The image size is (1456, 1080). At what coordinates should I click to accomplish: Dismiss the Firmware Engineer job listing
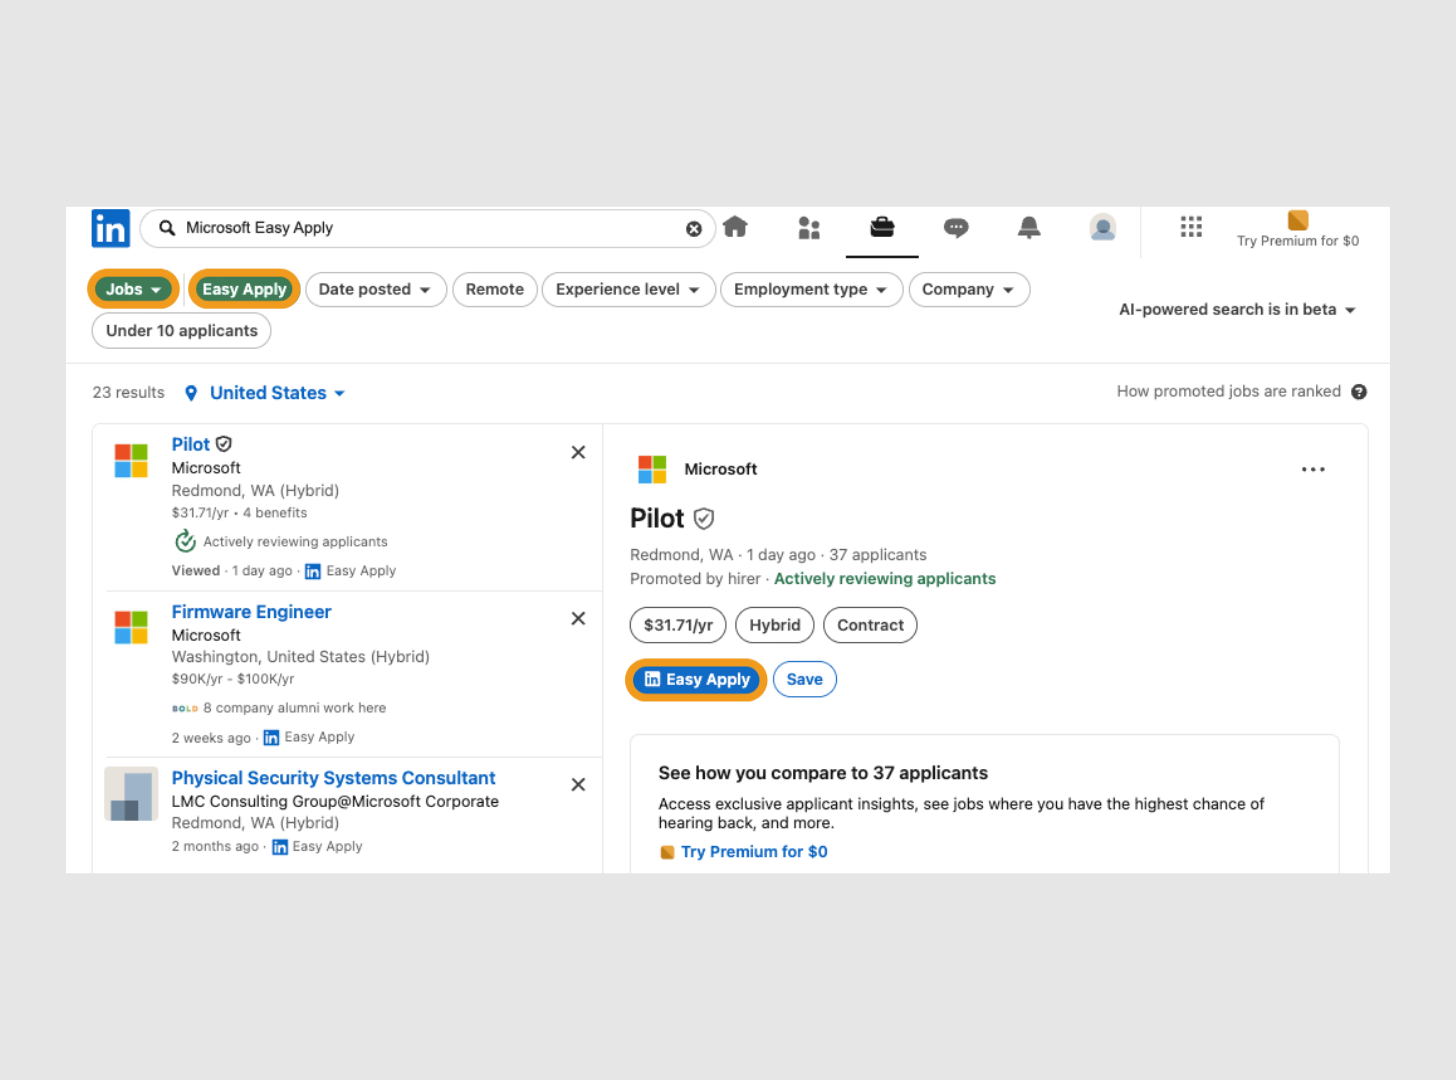[x=578, y=619]
